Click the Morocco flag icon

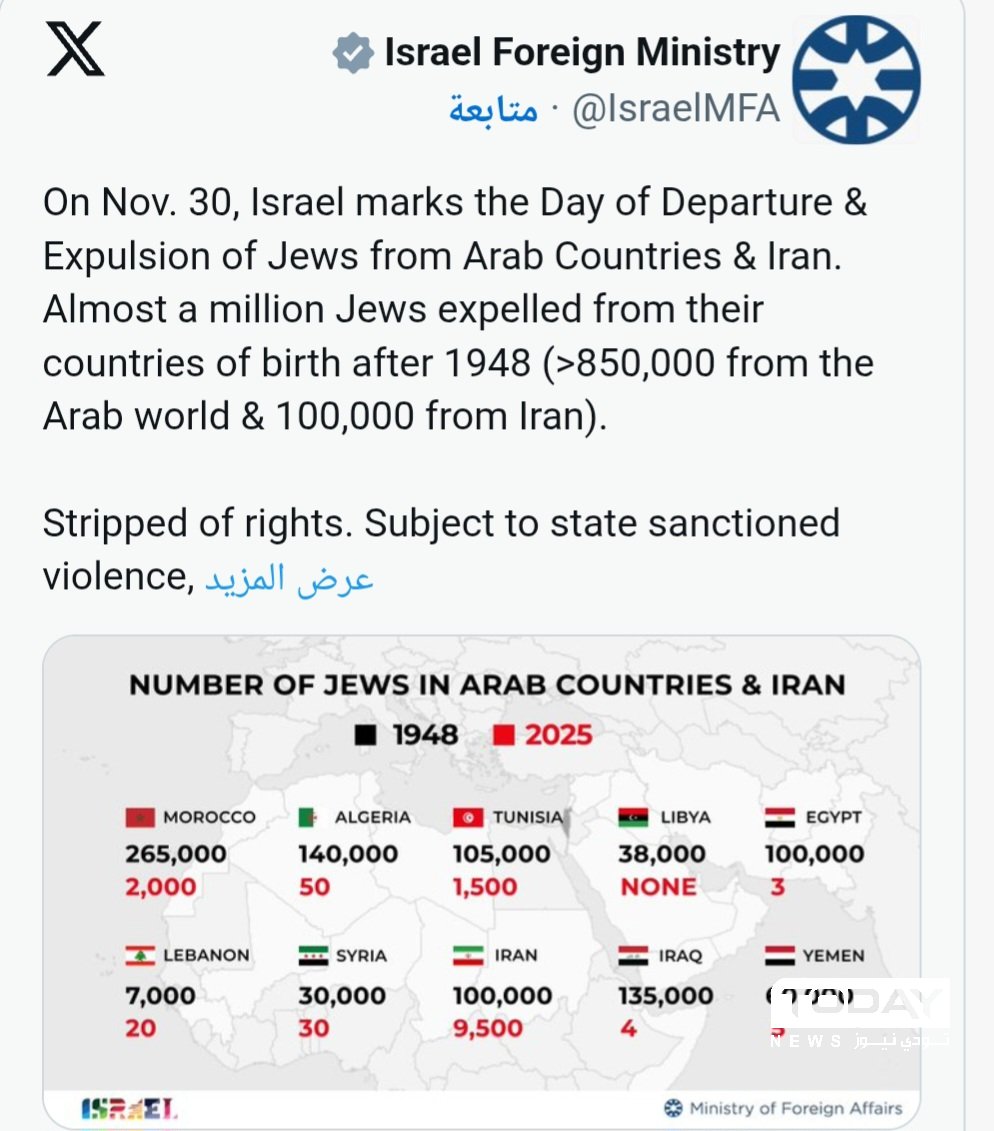[x=140, y=817]
